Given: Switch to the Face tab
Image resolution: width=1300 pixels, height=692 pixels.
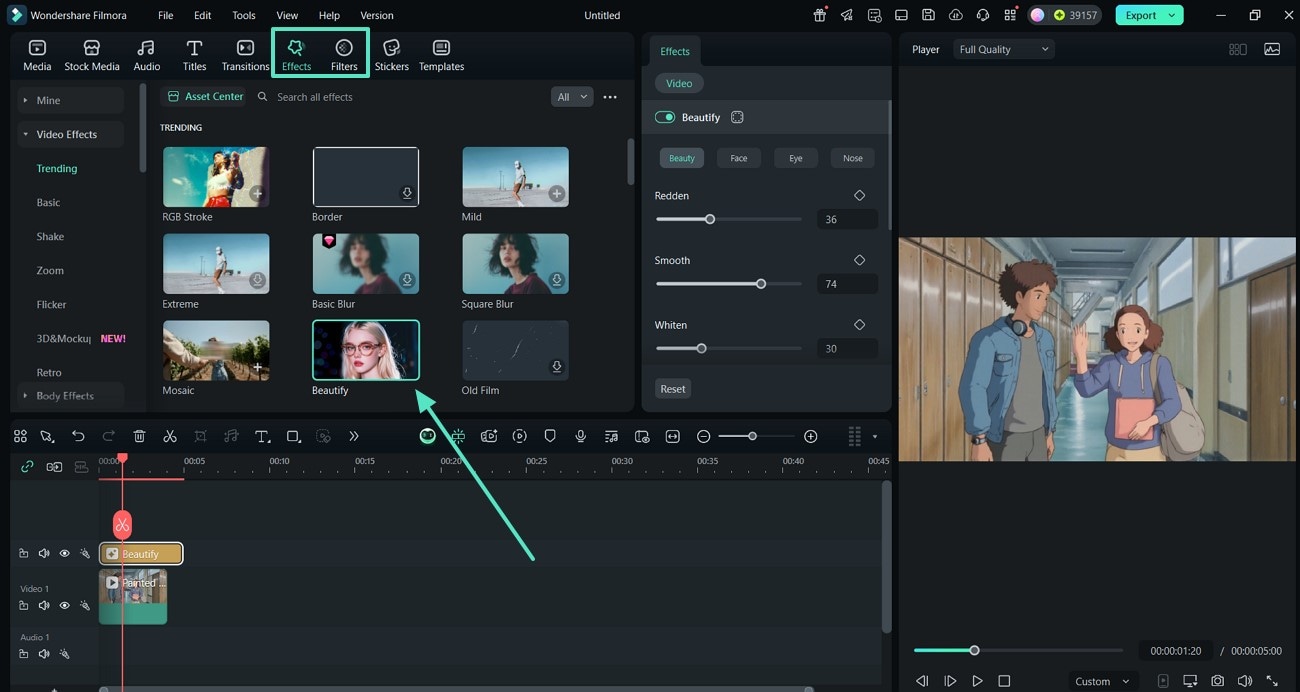Looking at the screenshot, I should (x=738, y=158).
